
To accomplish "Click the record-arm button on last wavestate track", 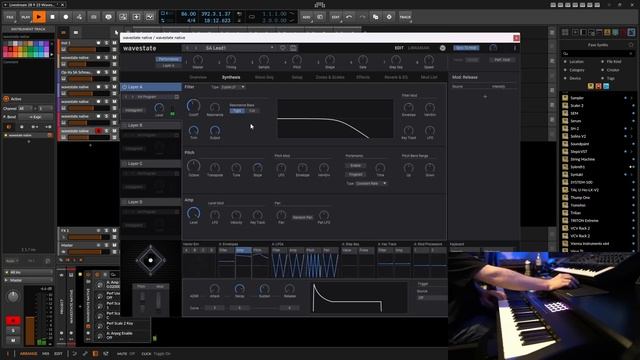I will [98, 131].
